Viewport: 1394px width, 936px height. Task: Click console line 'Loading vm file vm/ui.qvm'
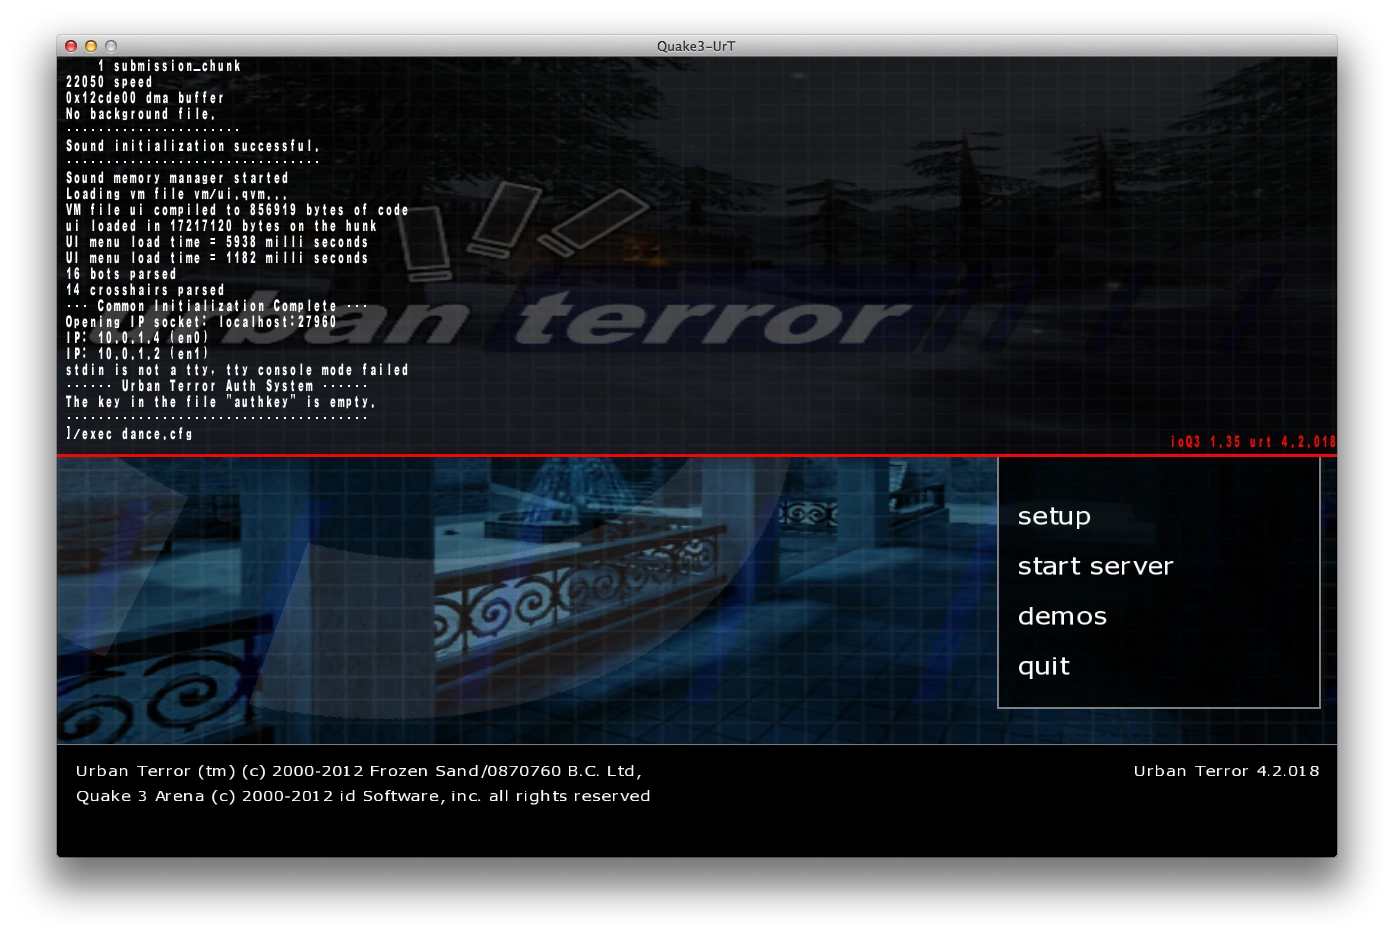[x=176, y=194]
